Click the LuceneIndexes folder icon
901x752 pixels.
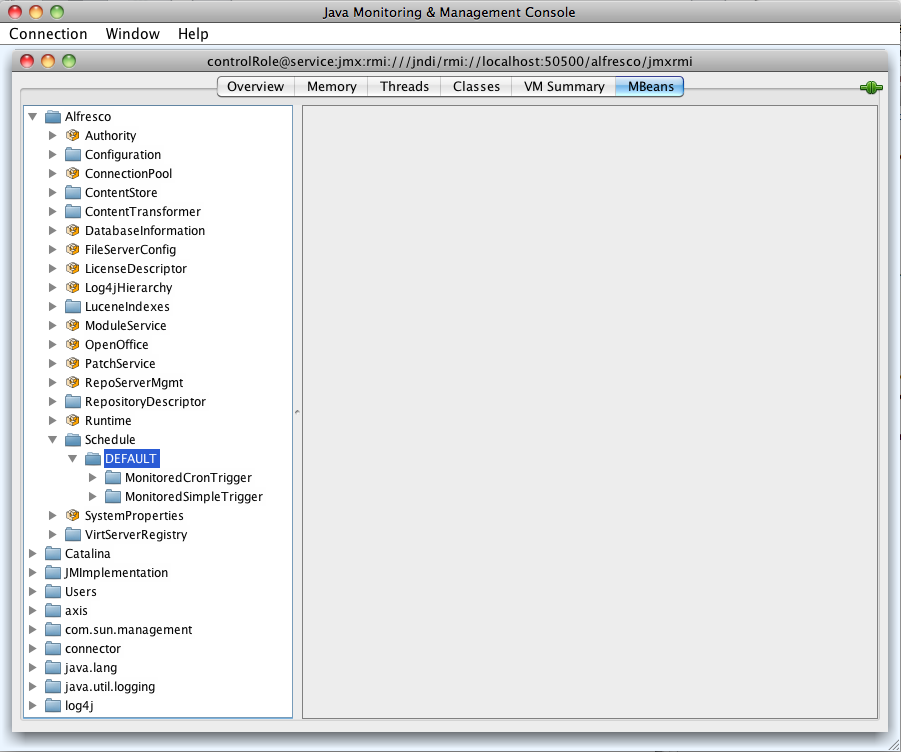(x=73, y=306)
